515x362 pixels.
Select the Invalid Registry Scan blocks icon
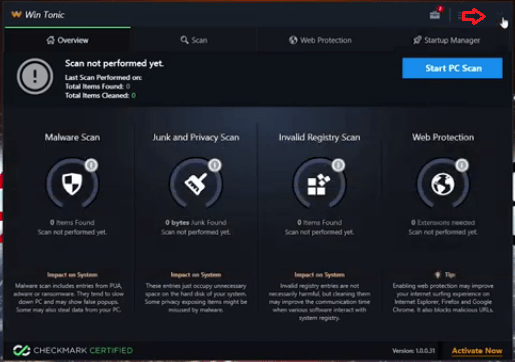point(319,184)
